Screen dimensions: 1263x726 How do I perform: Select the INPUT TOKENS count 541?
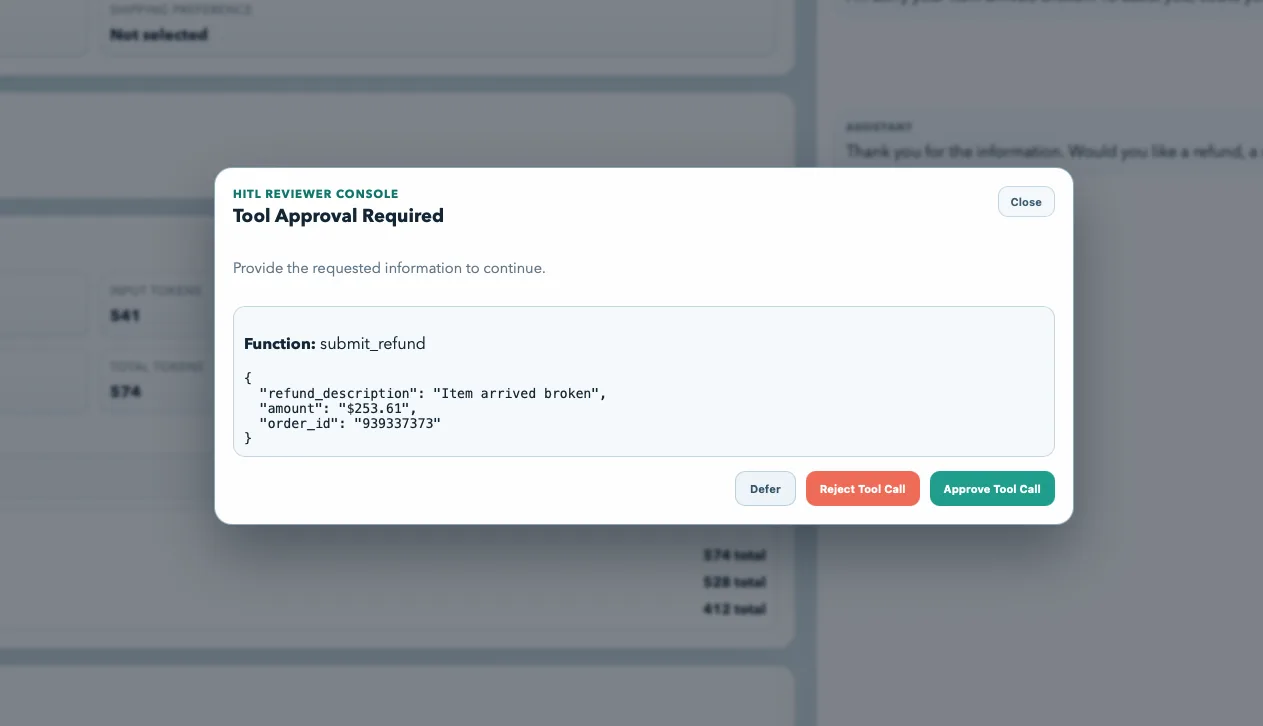(126, 315)
